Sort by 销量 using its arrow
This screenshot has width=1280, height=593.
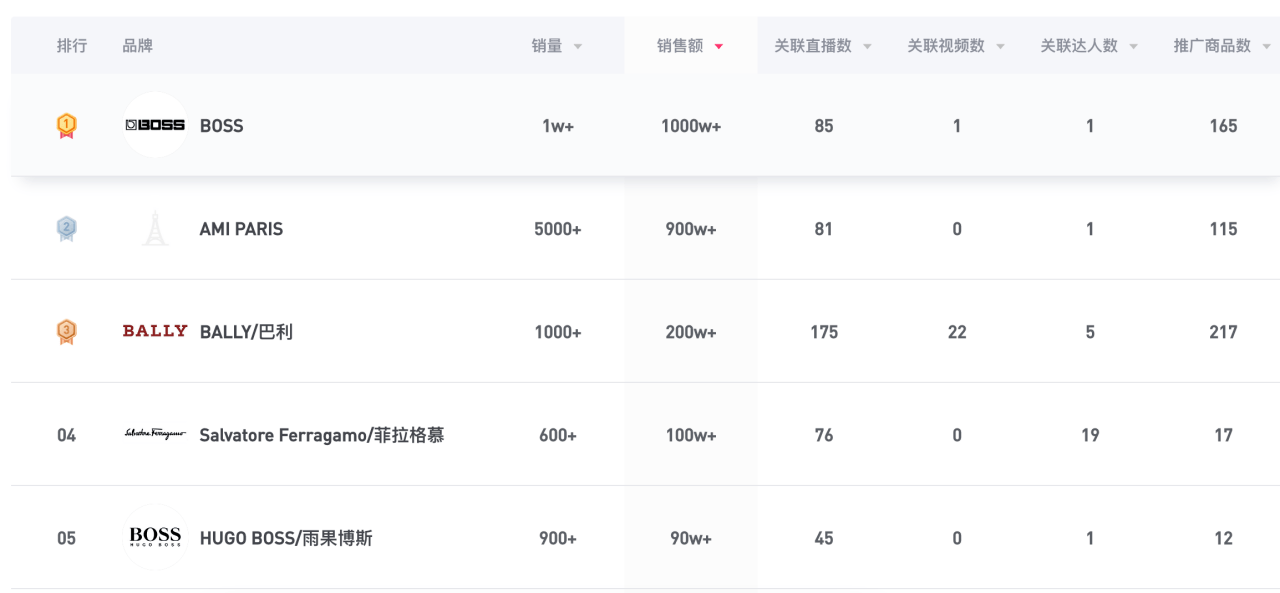pyautogui.click(x=578, y=47)
